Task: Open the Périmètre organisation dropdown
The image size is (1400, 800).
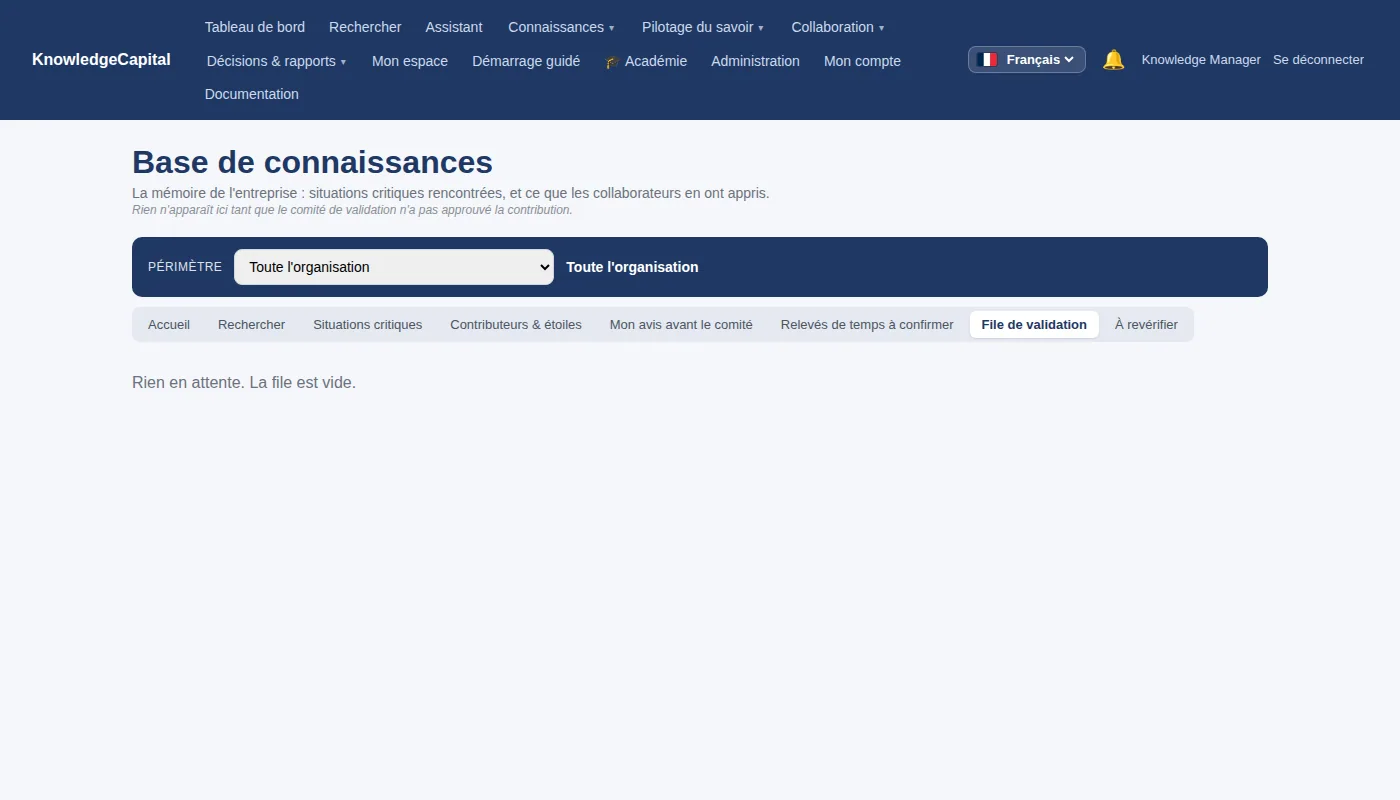Action: 394,267
